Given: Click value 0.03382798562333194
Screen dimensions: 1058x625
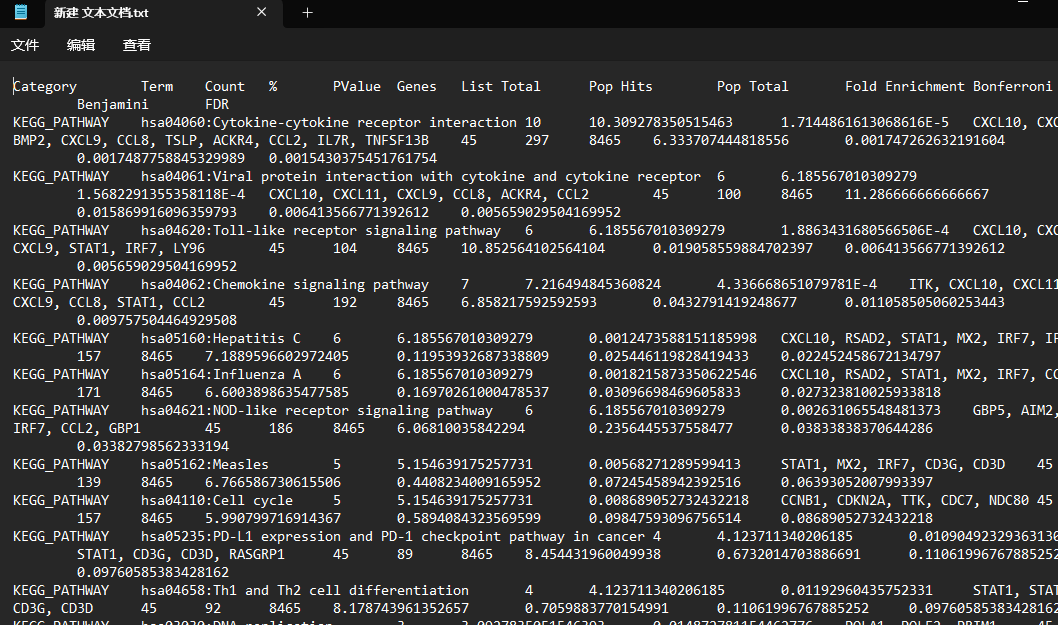Looking at the screenshot, I should click(x=153, y=446).
